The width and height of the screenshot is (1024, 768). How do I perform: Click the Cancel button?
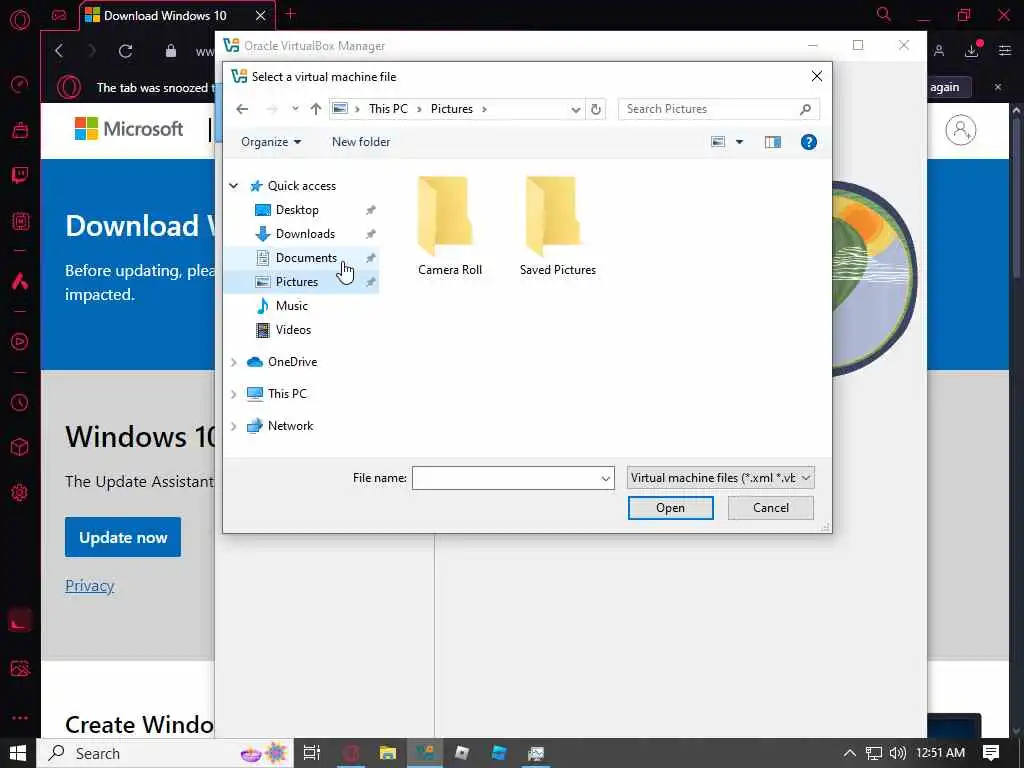point(771,508)
